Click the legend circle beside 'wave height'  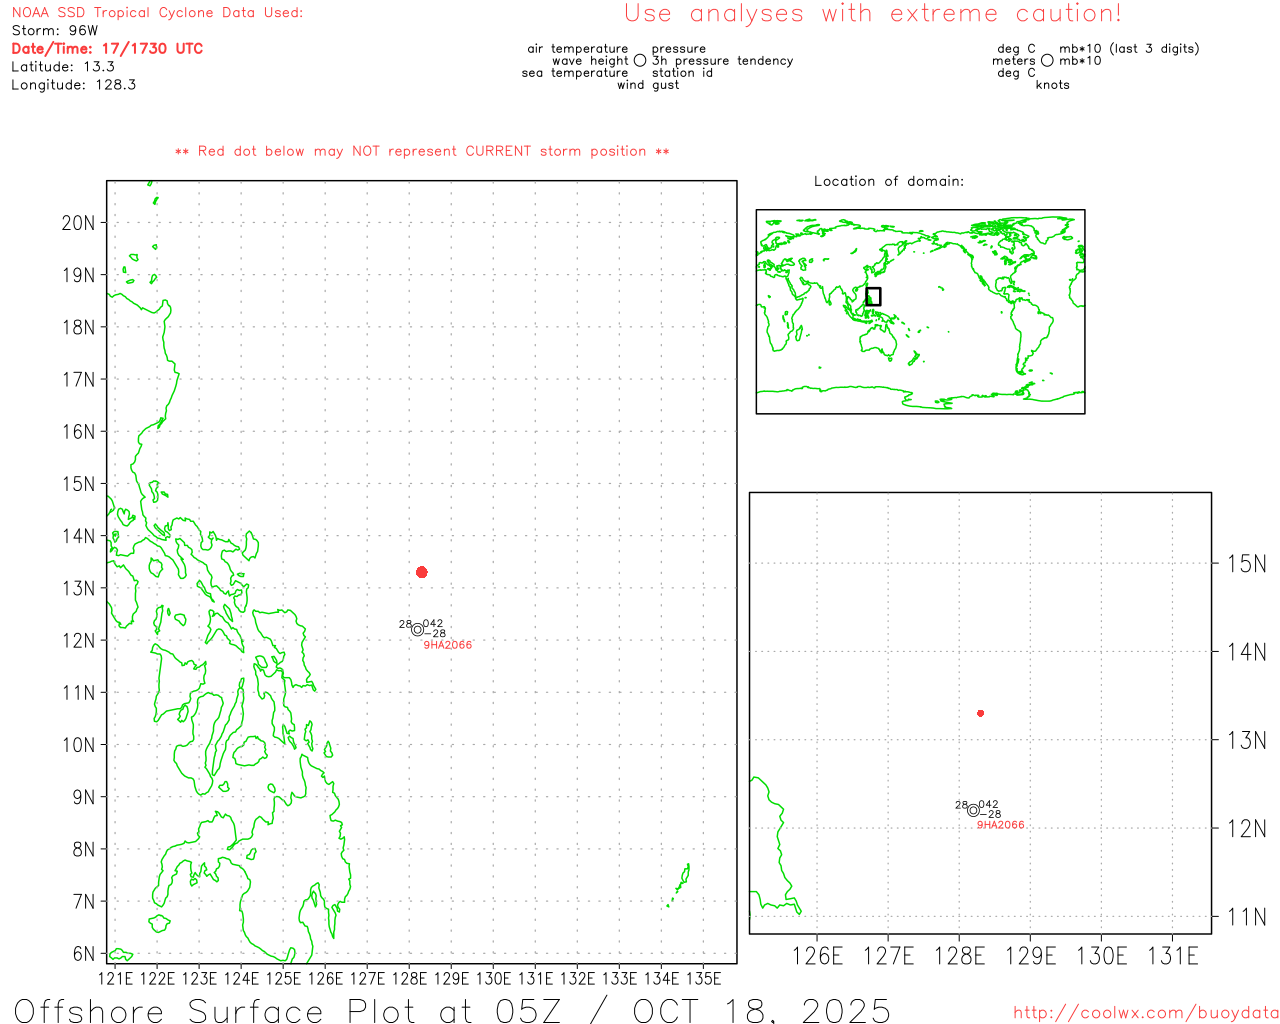click(x=640, y=61)
